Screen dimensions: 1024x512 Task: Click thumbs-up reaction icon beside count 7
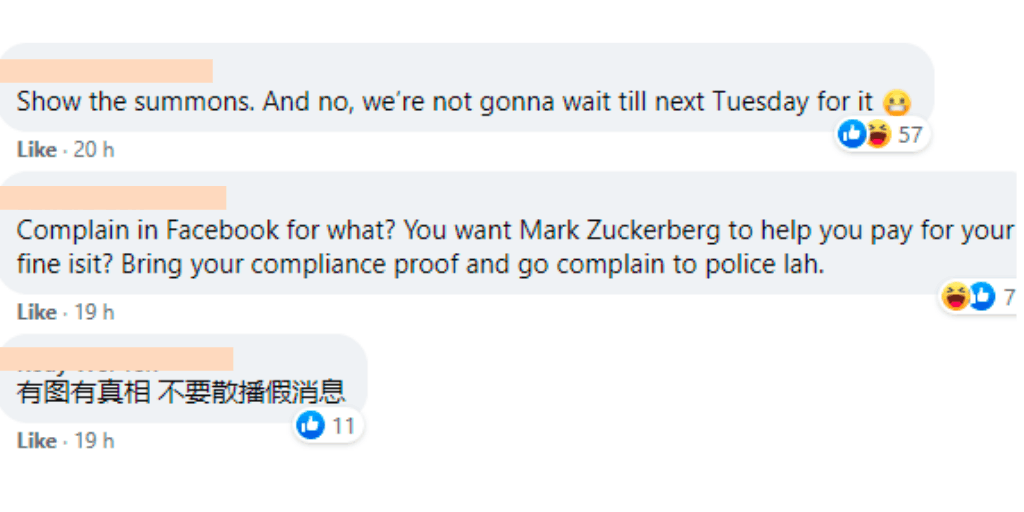pyautogui.click(x=981, y=296)
